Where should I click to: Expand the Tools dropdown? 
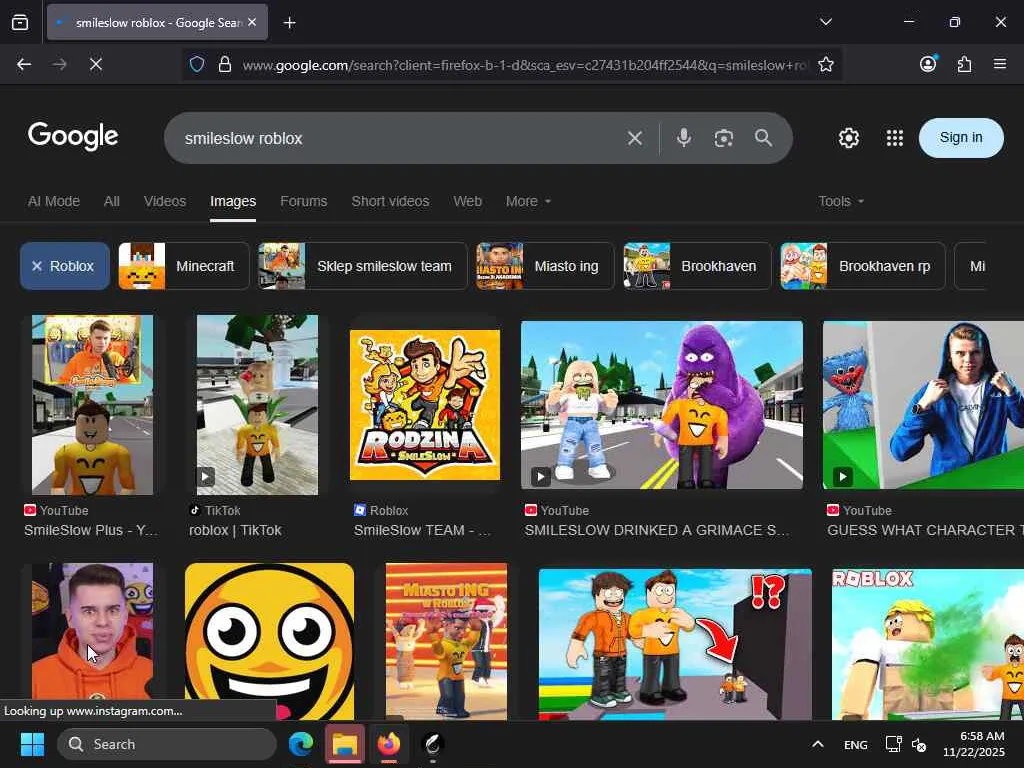coord(841,201)
